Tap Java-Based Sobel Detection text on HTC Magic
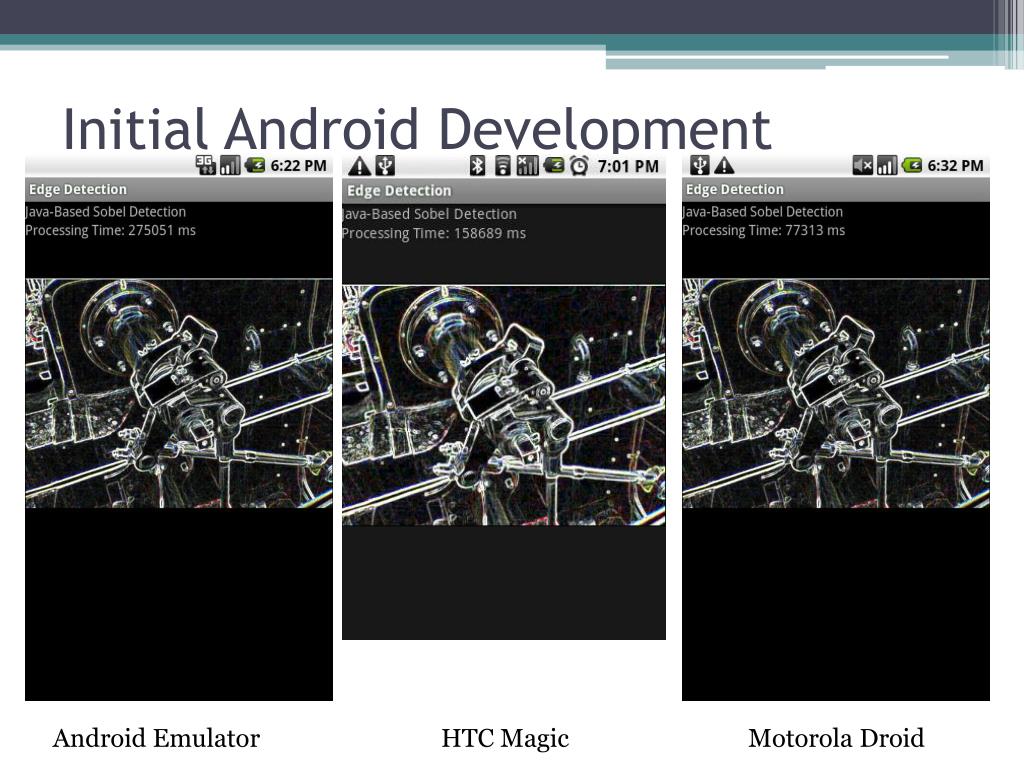 430,214
